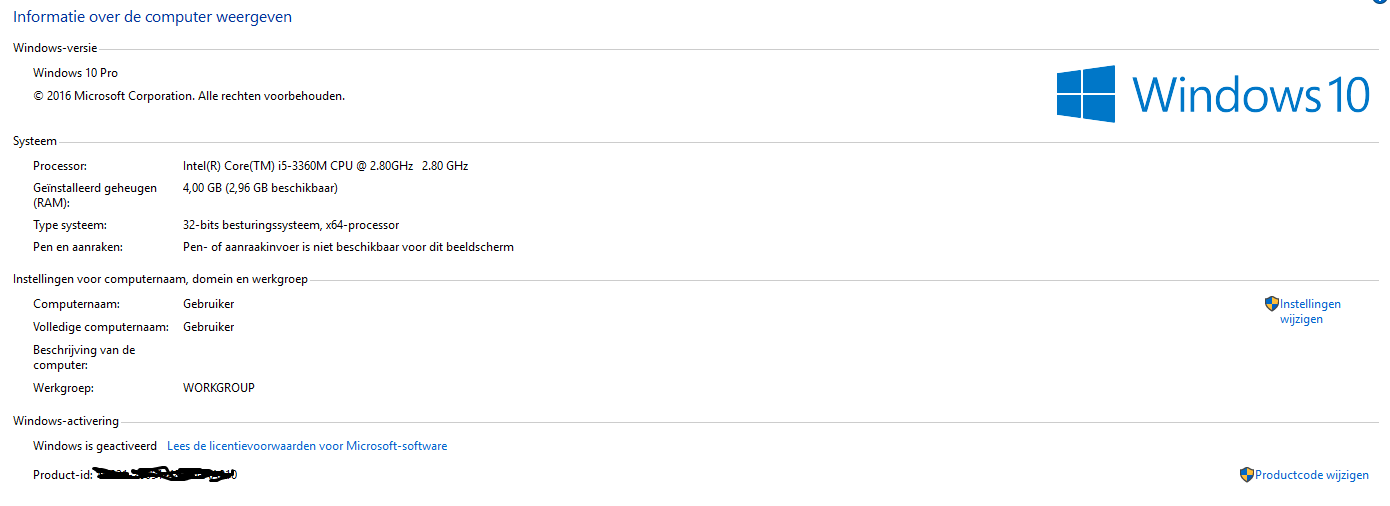Click the Intel Core i5-3360M processor value
This screenshot has height=506, width=1390.
tap(325, 166)
